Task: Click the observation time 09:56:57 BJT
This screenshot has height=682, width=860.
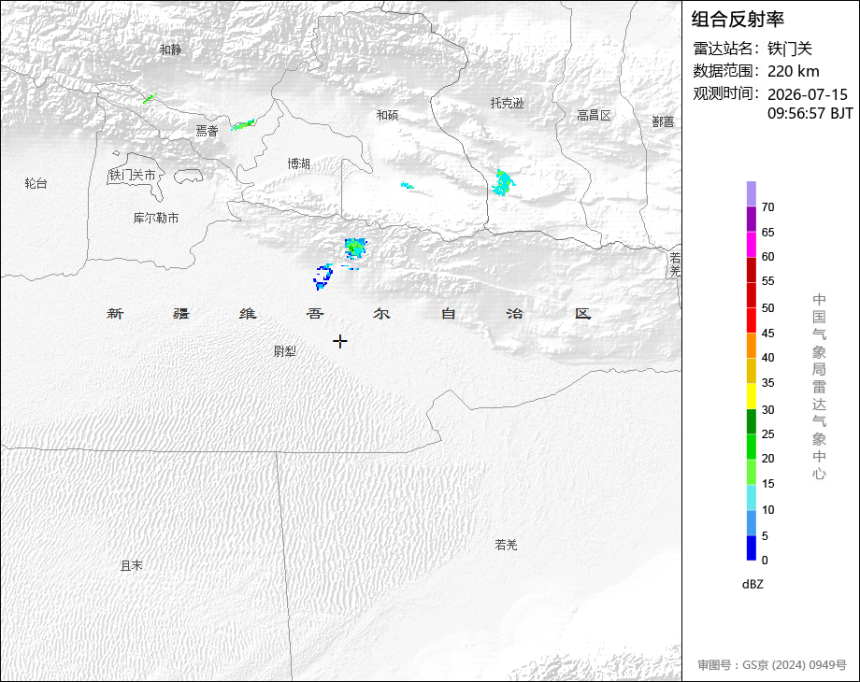Action: click(810, 113)
